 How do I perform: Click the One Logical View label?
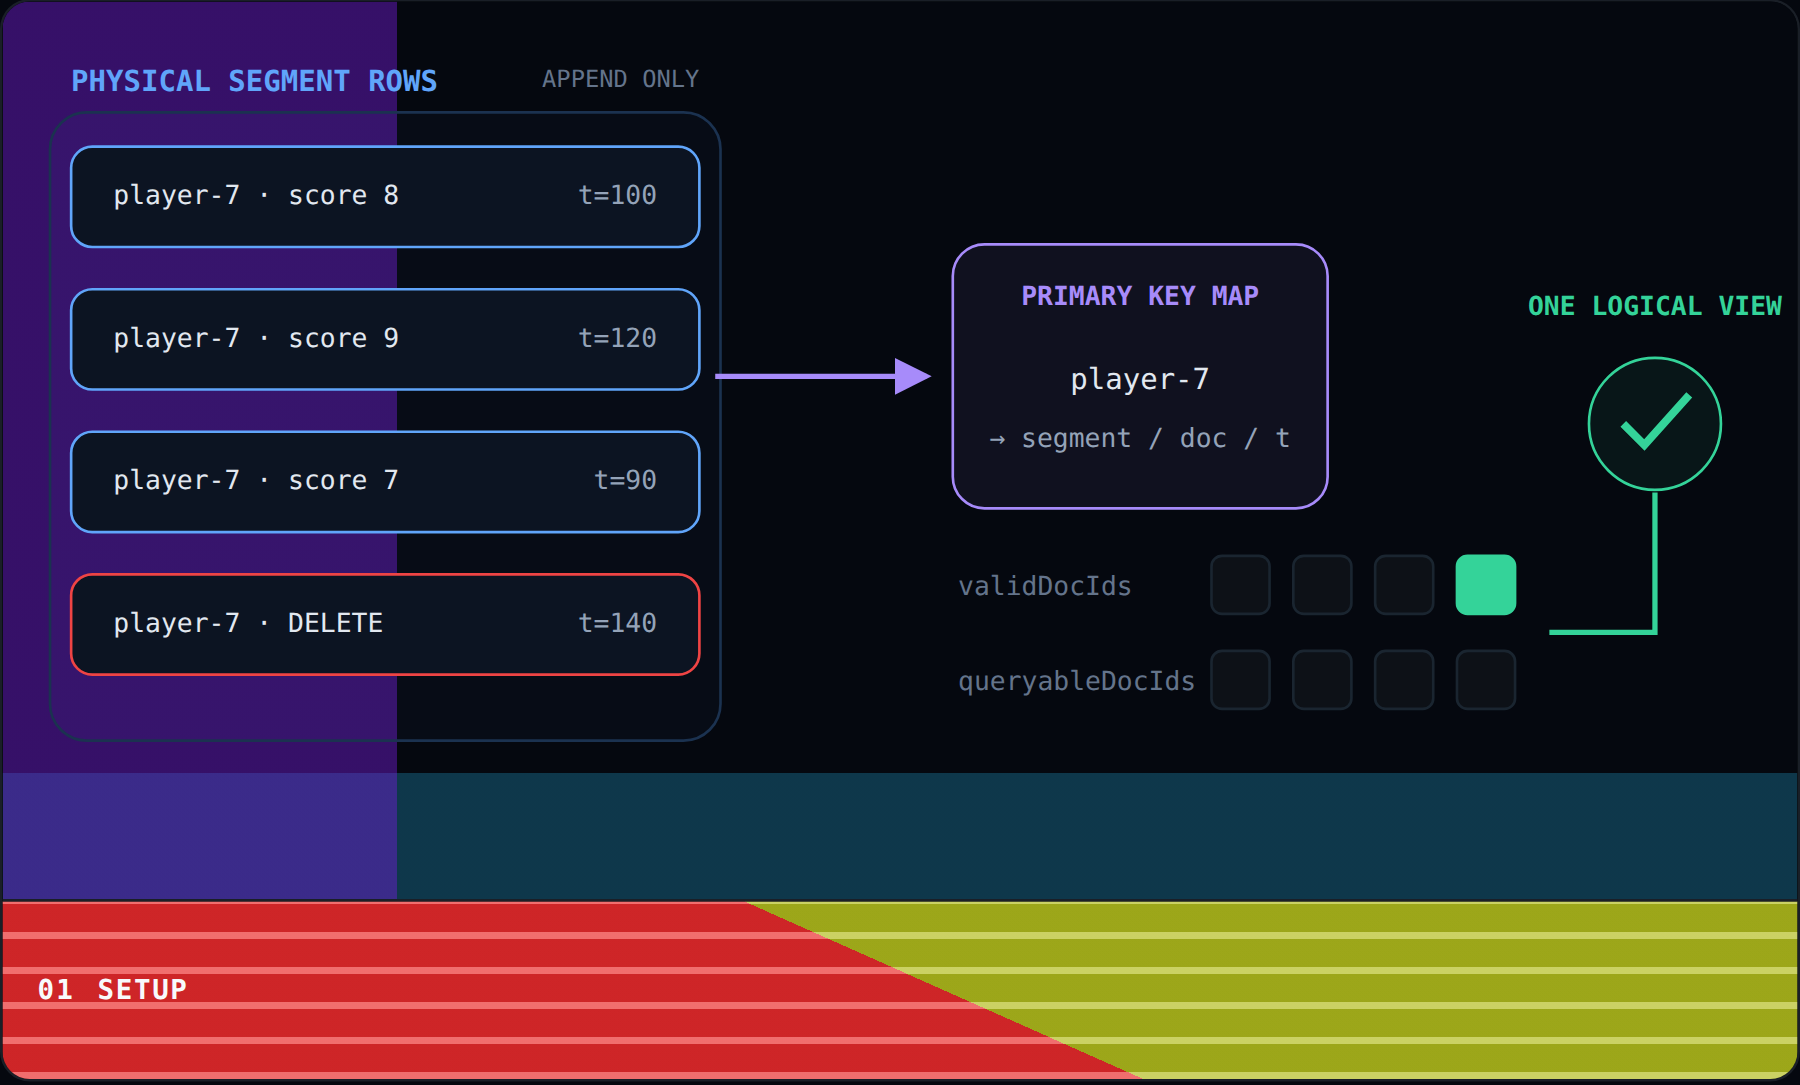coord(1655,306)
